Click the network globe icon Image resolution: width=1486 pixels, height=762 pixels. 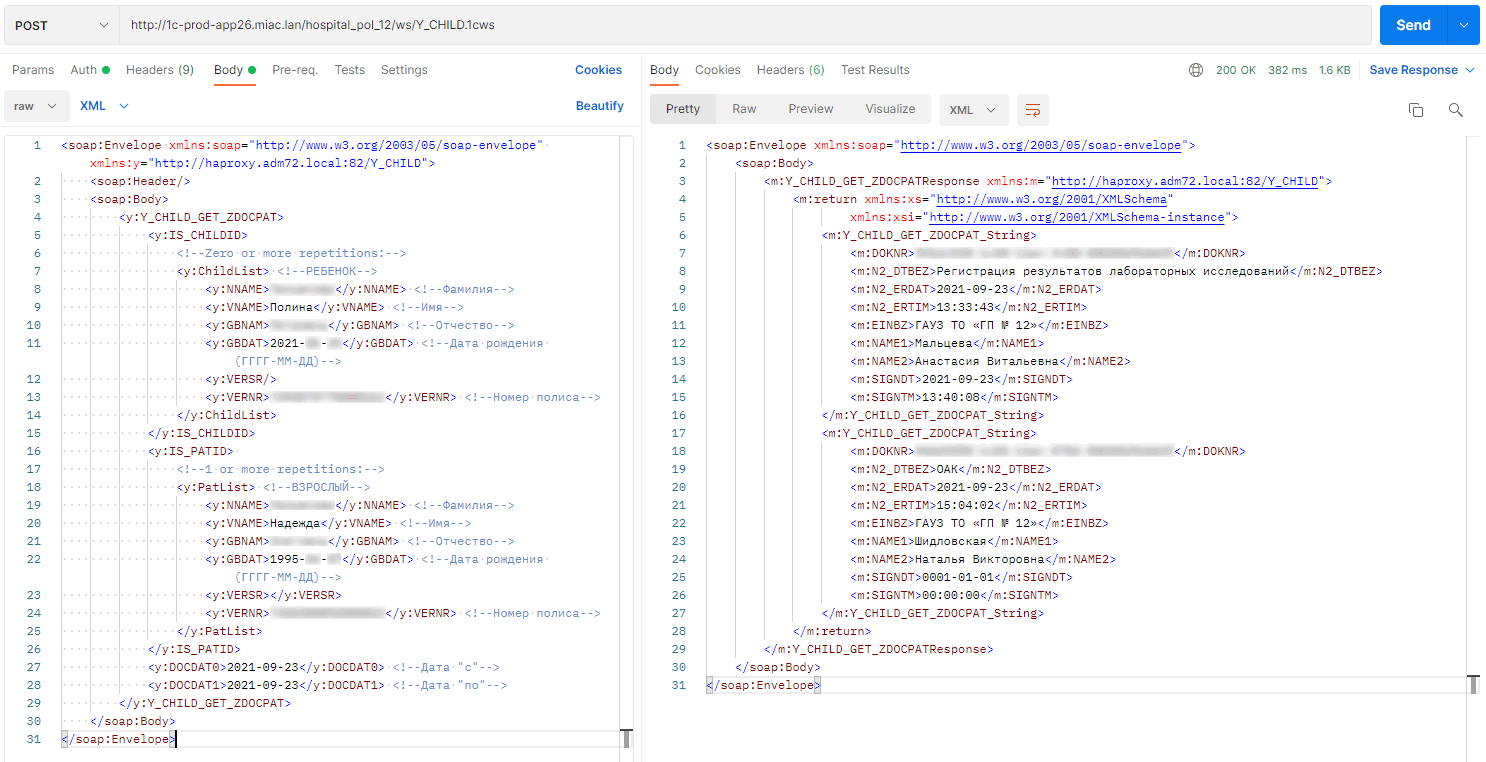pyautogui.click(x=1196, y=70)
